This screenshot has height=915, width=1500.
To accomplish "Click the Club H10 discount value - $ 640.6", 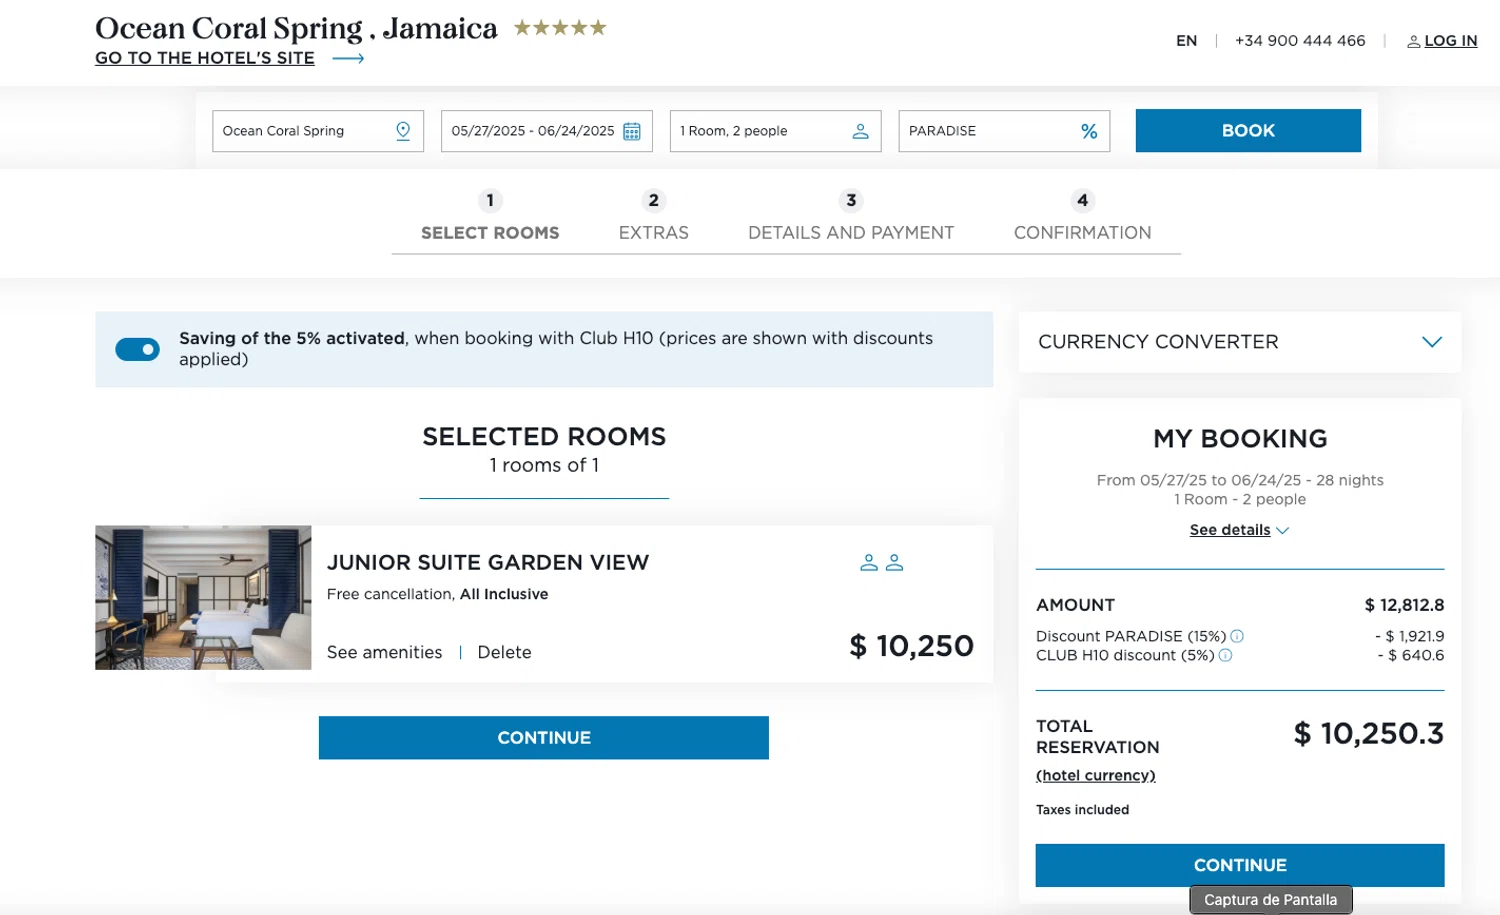I will [1411, 655].
